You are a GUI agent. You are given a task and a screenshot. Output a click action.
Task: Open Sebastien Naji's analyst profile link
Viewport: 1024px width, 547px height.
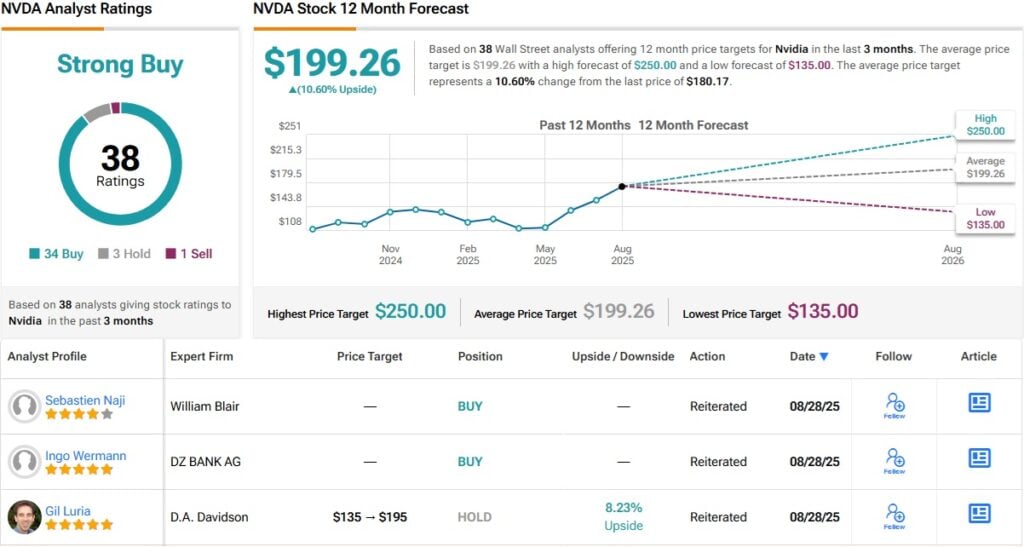point(85,400)
